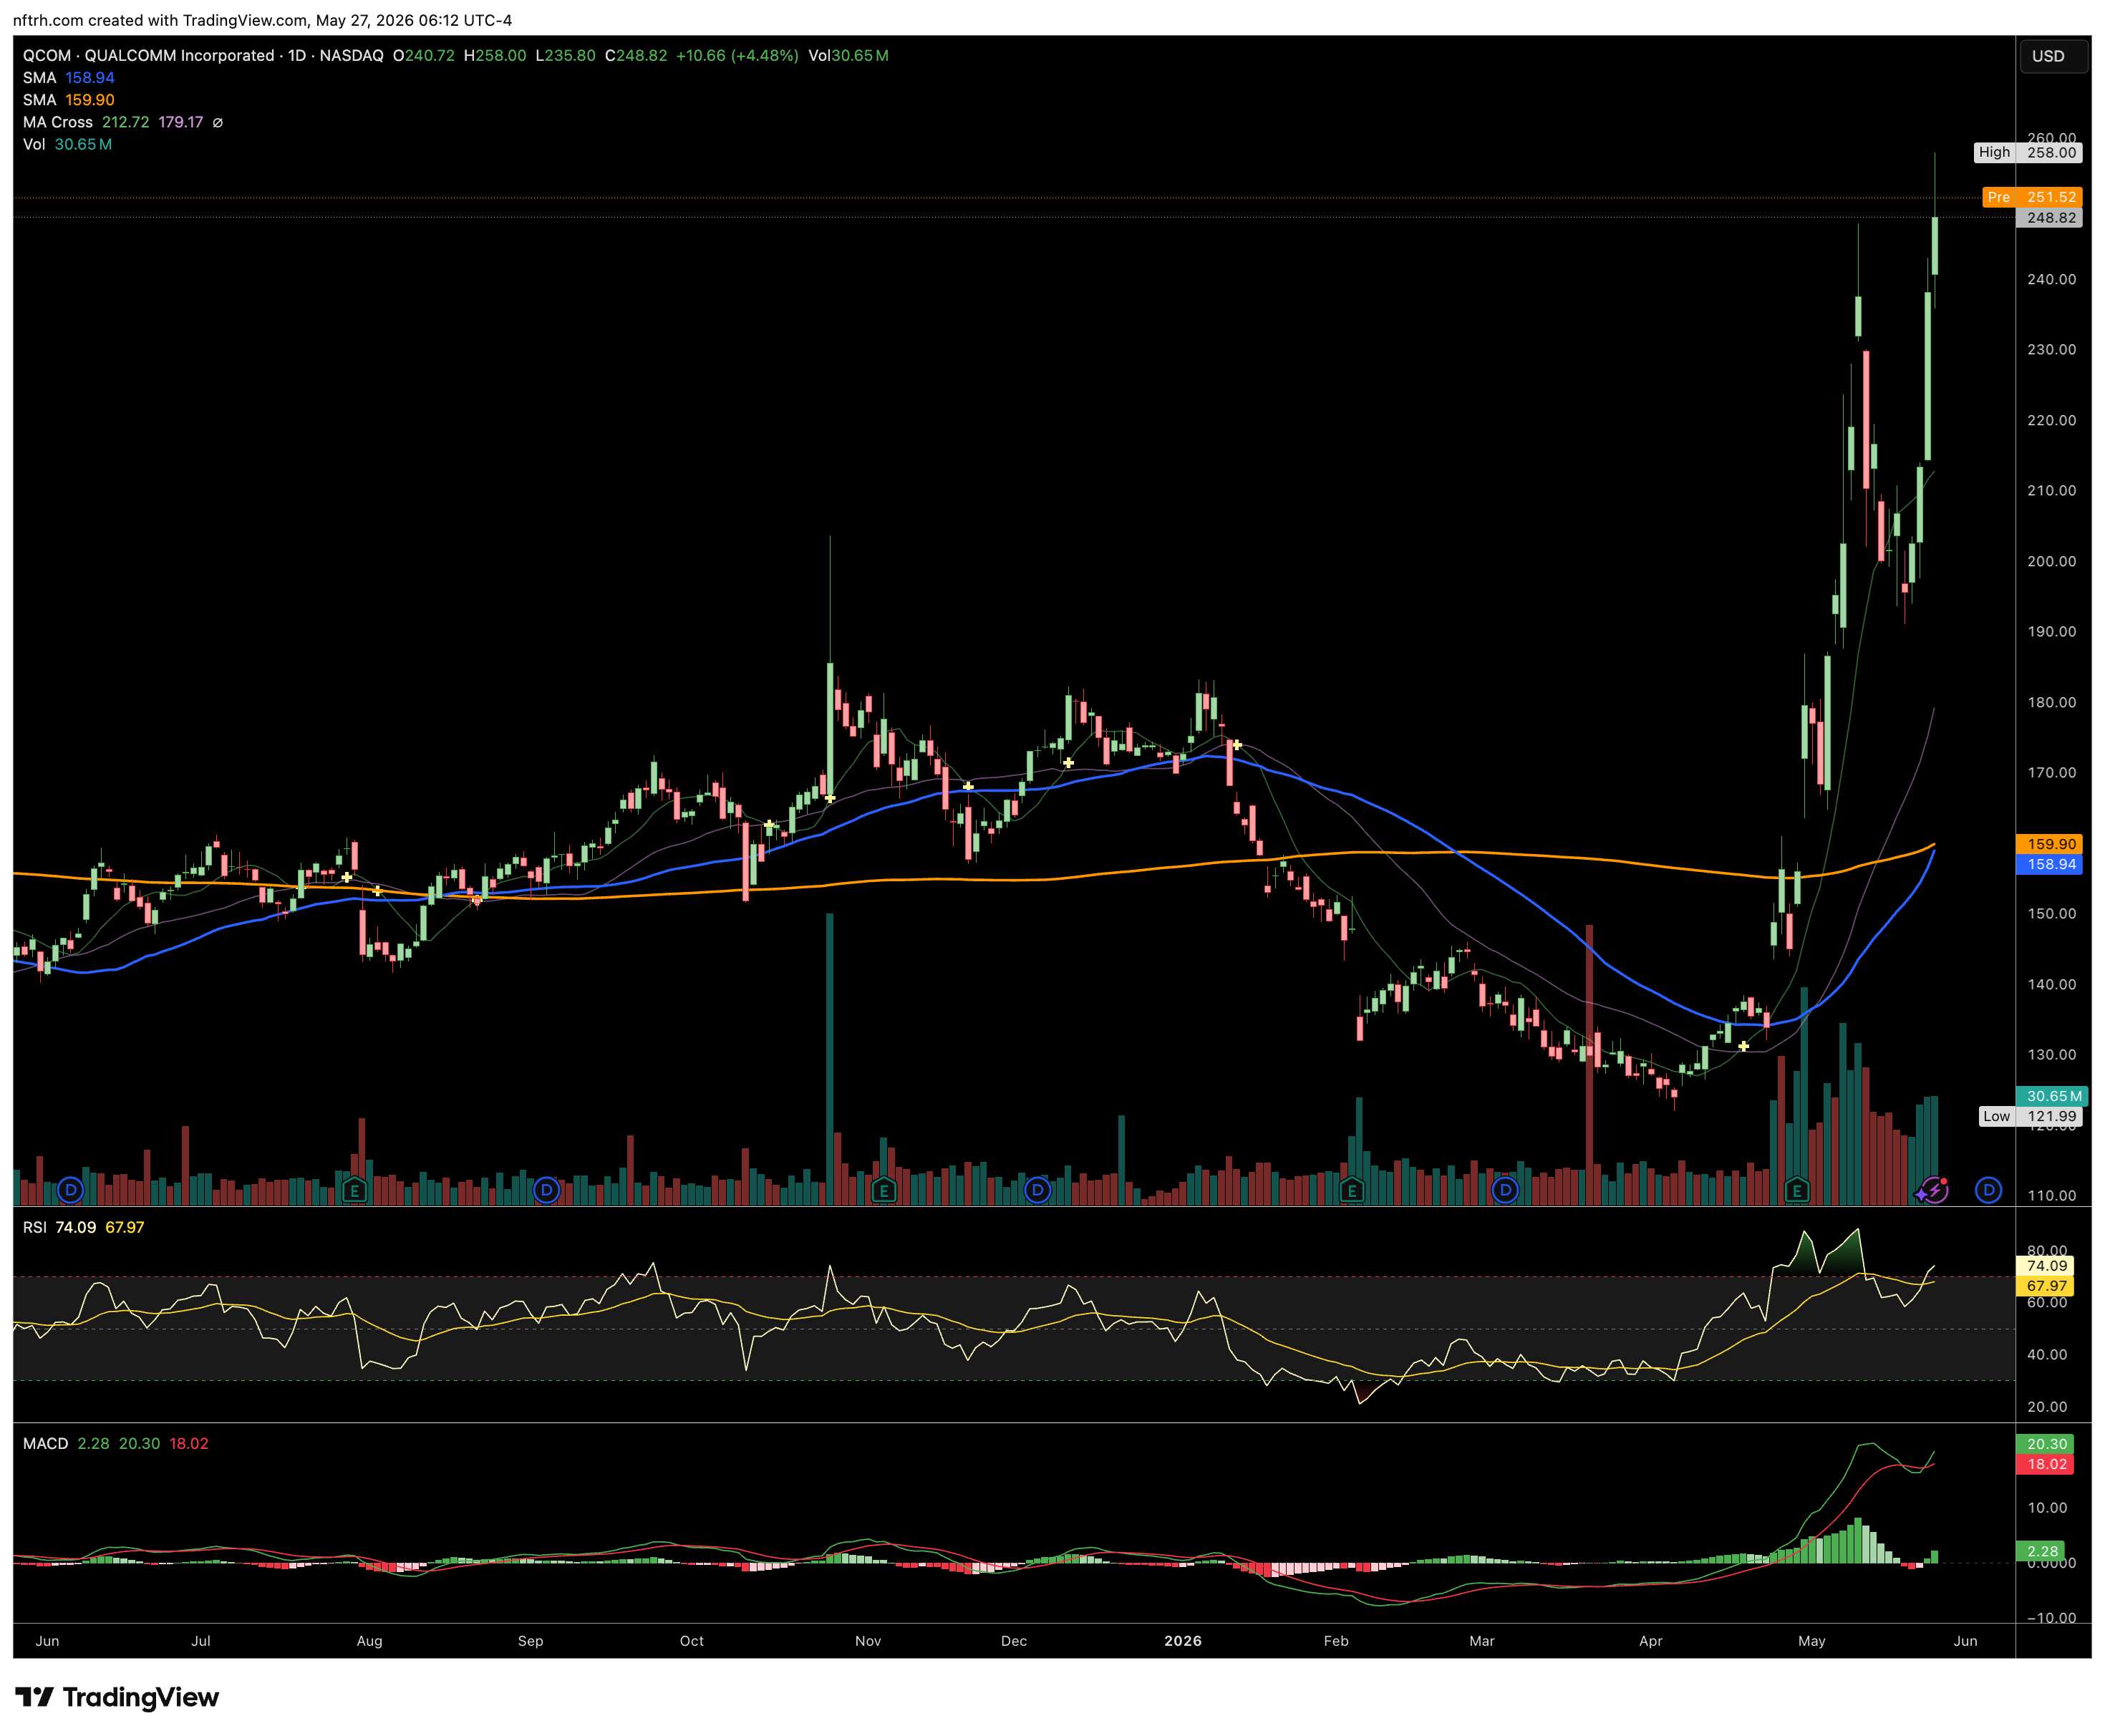Click the Dec label on the time axis

(1014, 1641)
